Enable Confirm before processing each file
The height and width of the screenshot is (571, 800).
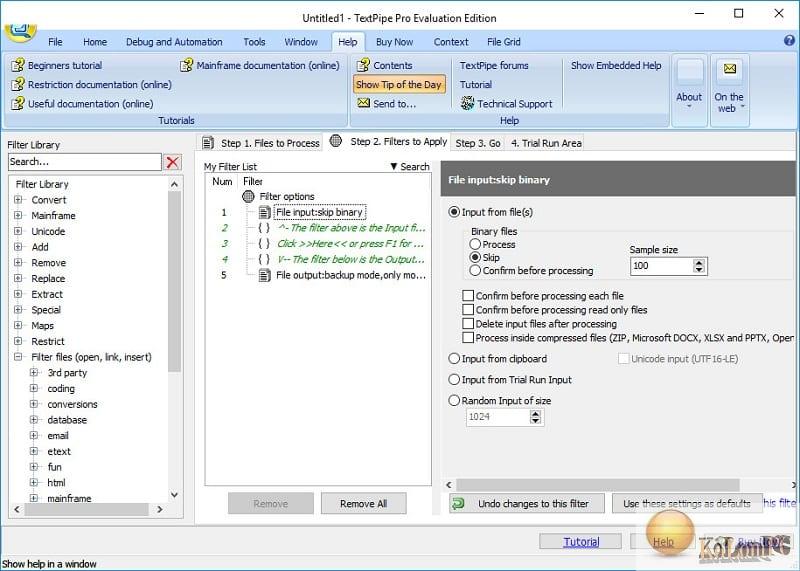468,295
